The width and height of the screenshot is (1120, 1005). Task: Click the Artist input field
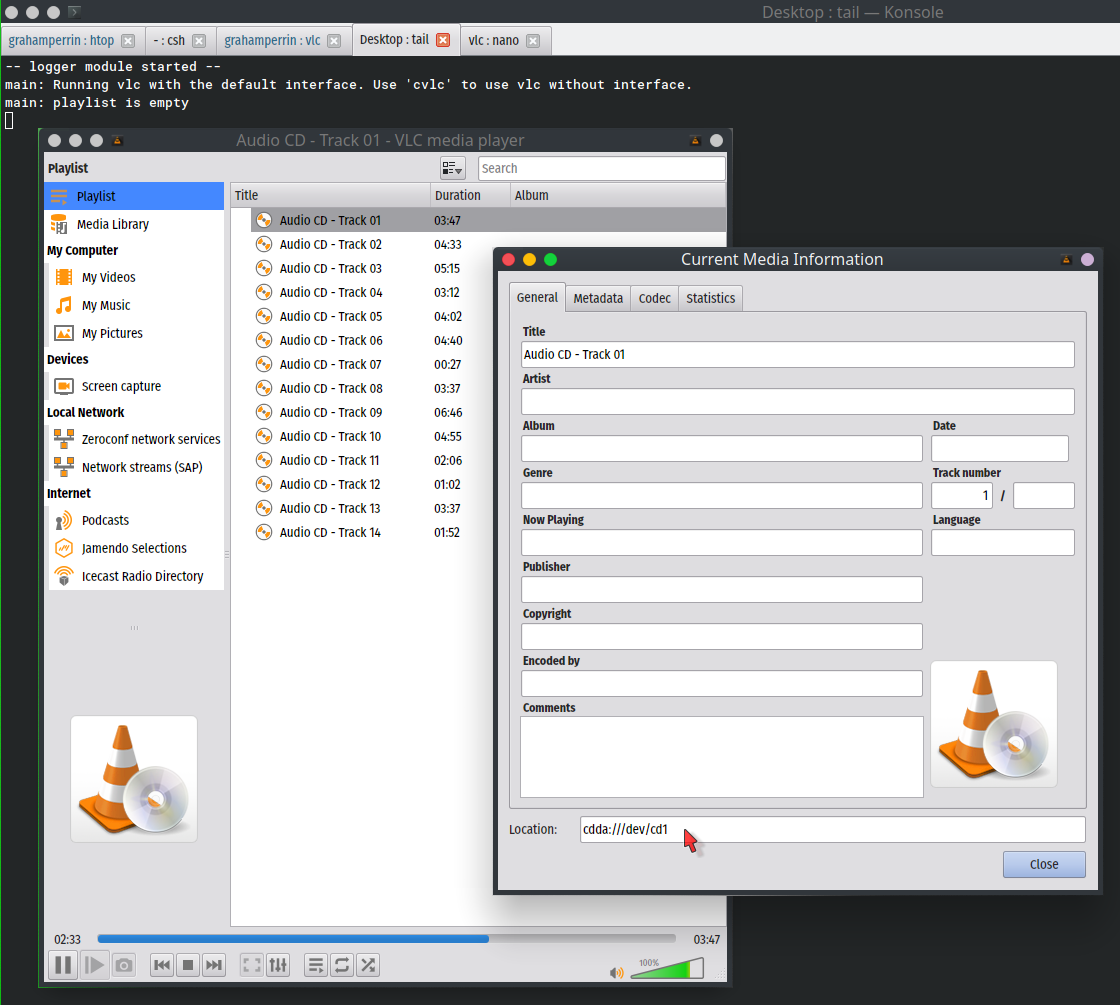[797, 401]
